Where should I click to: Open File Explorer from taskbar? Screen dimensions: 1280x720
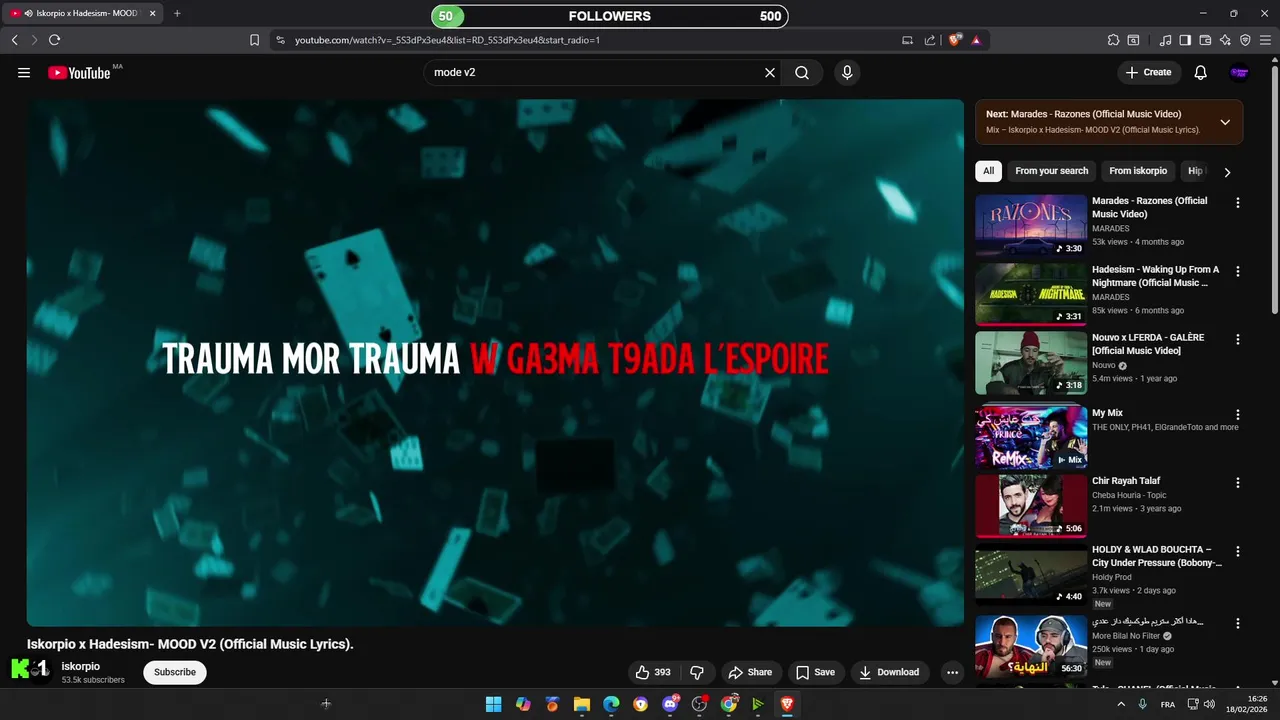(x=581, y=704)
